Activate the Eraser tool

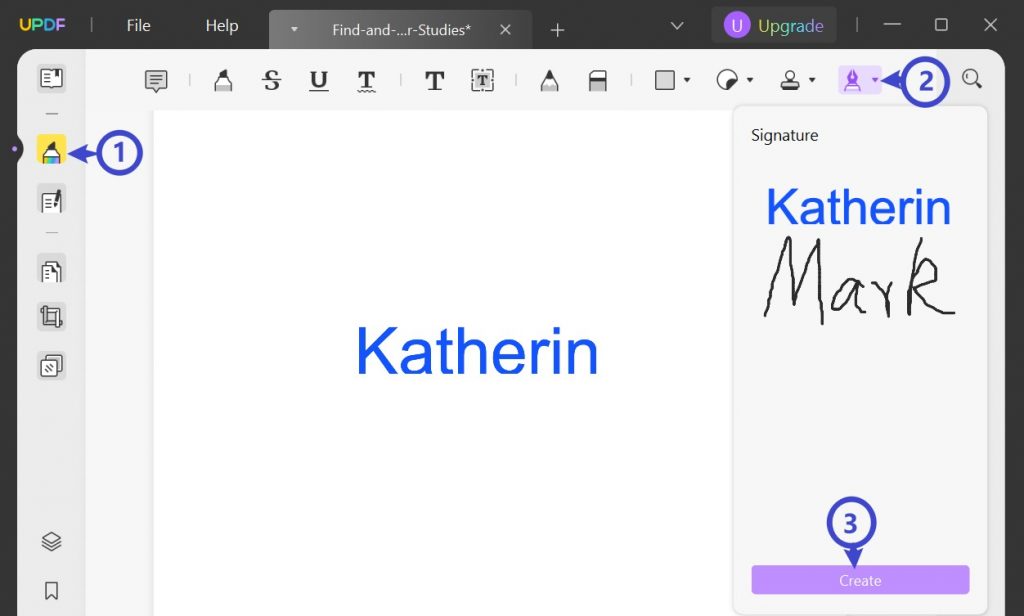pos(598,80)
